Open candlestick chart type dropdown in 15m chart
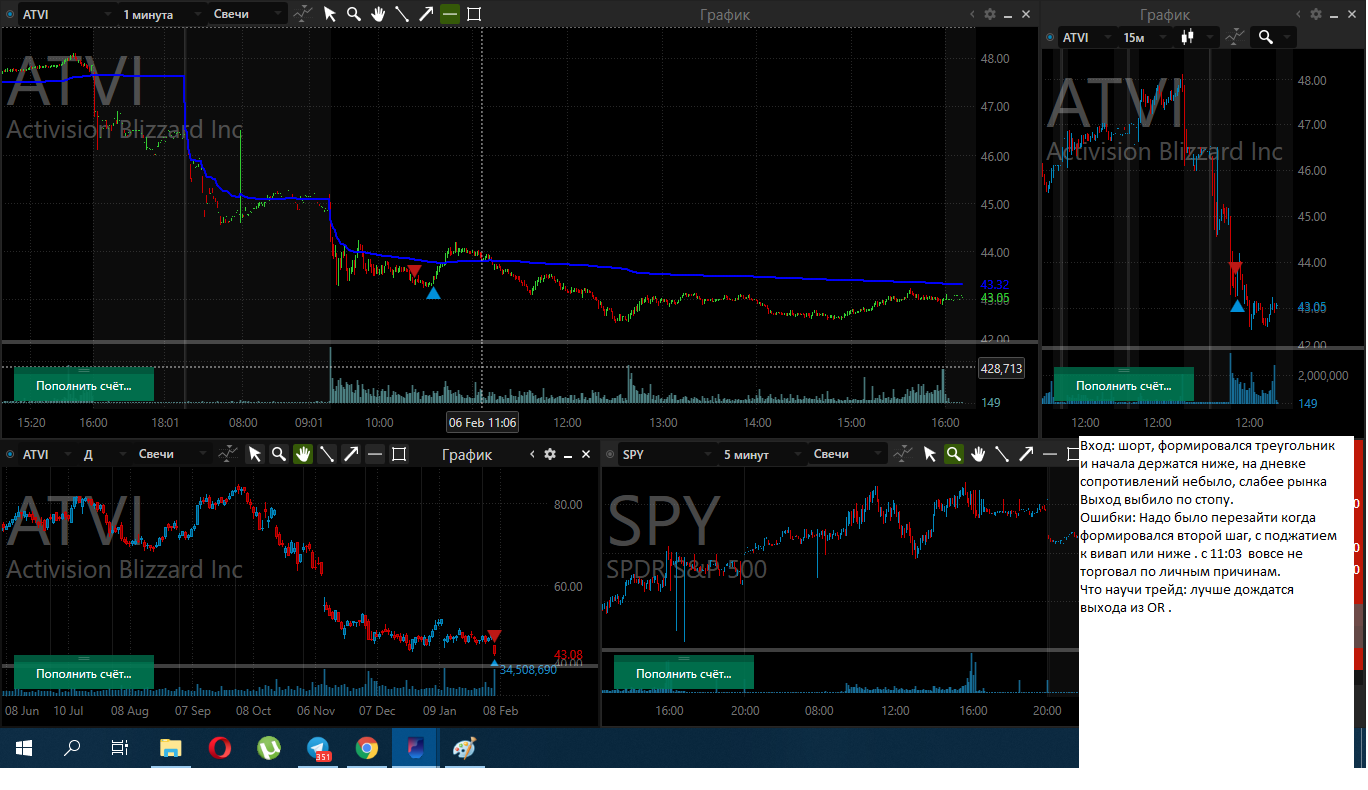The width and height of the screenshot is (1368, 790). (x=1198, y=37)
